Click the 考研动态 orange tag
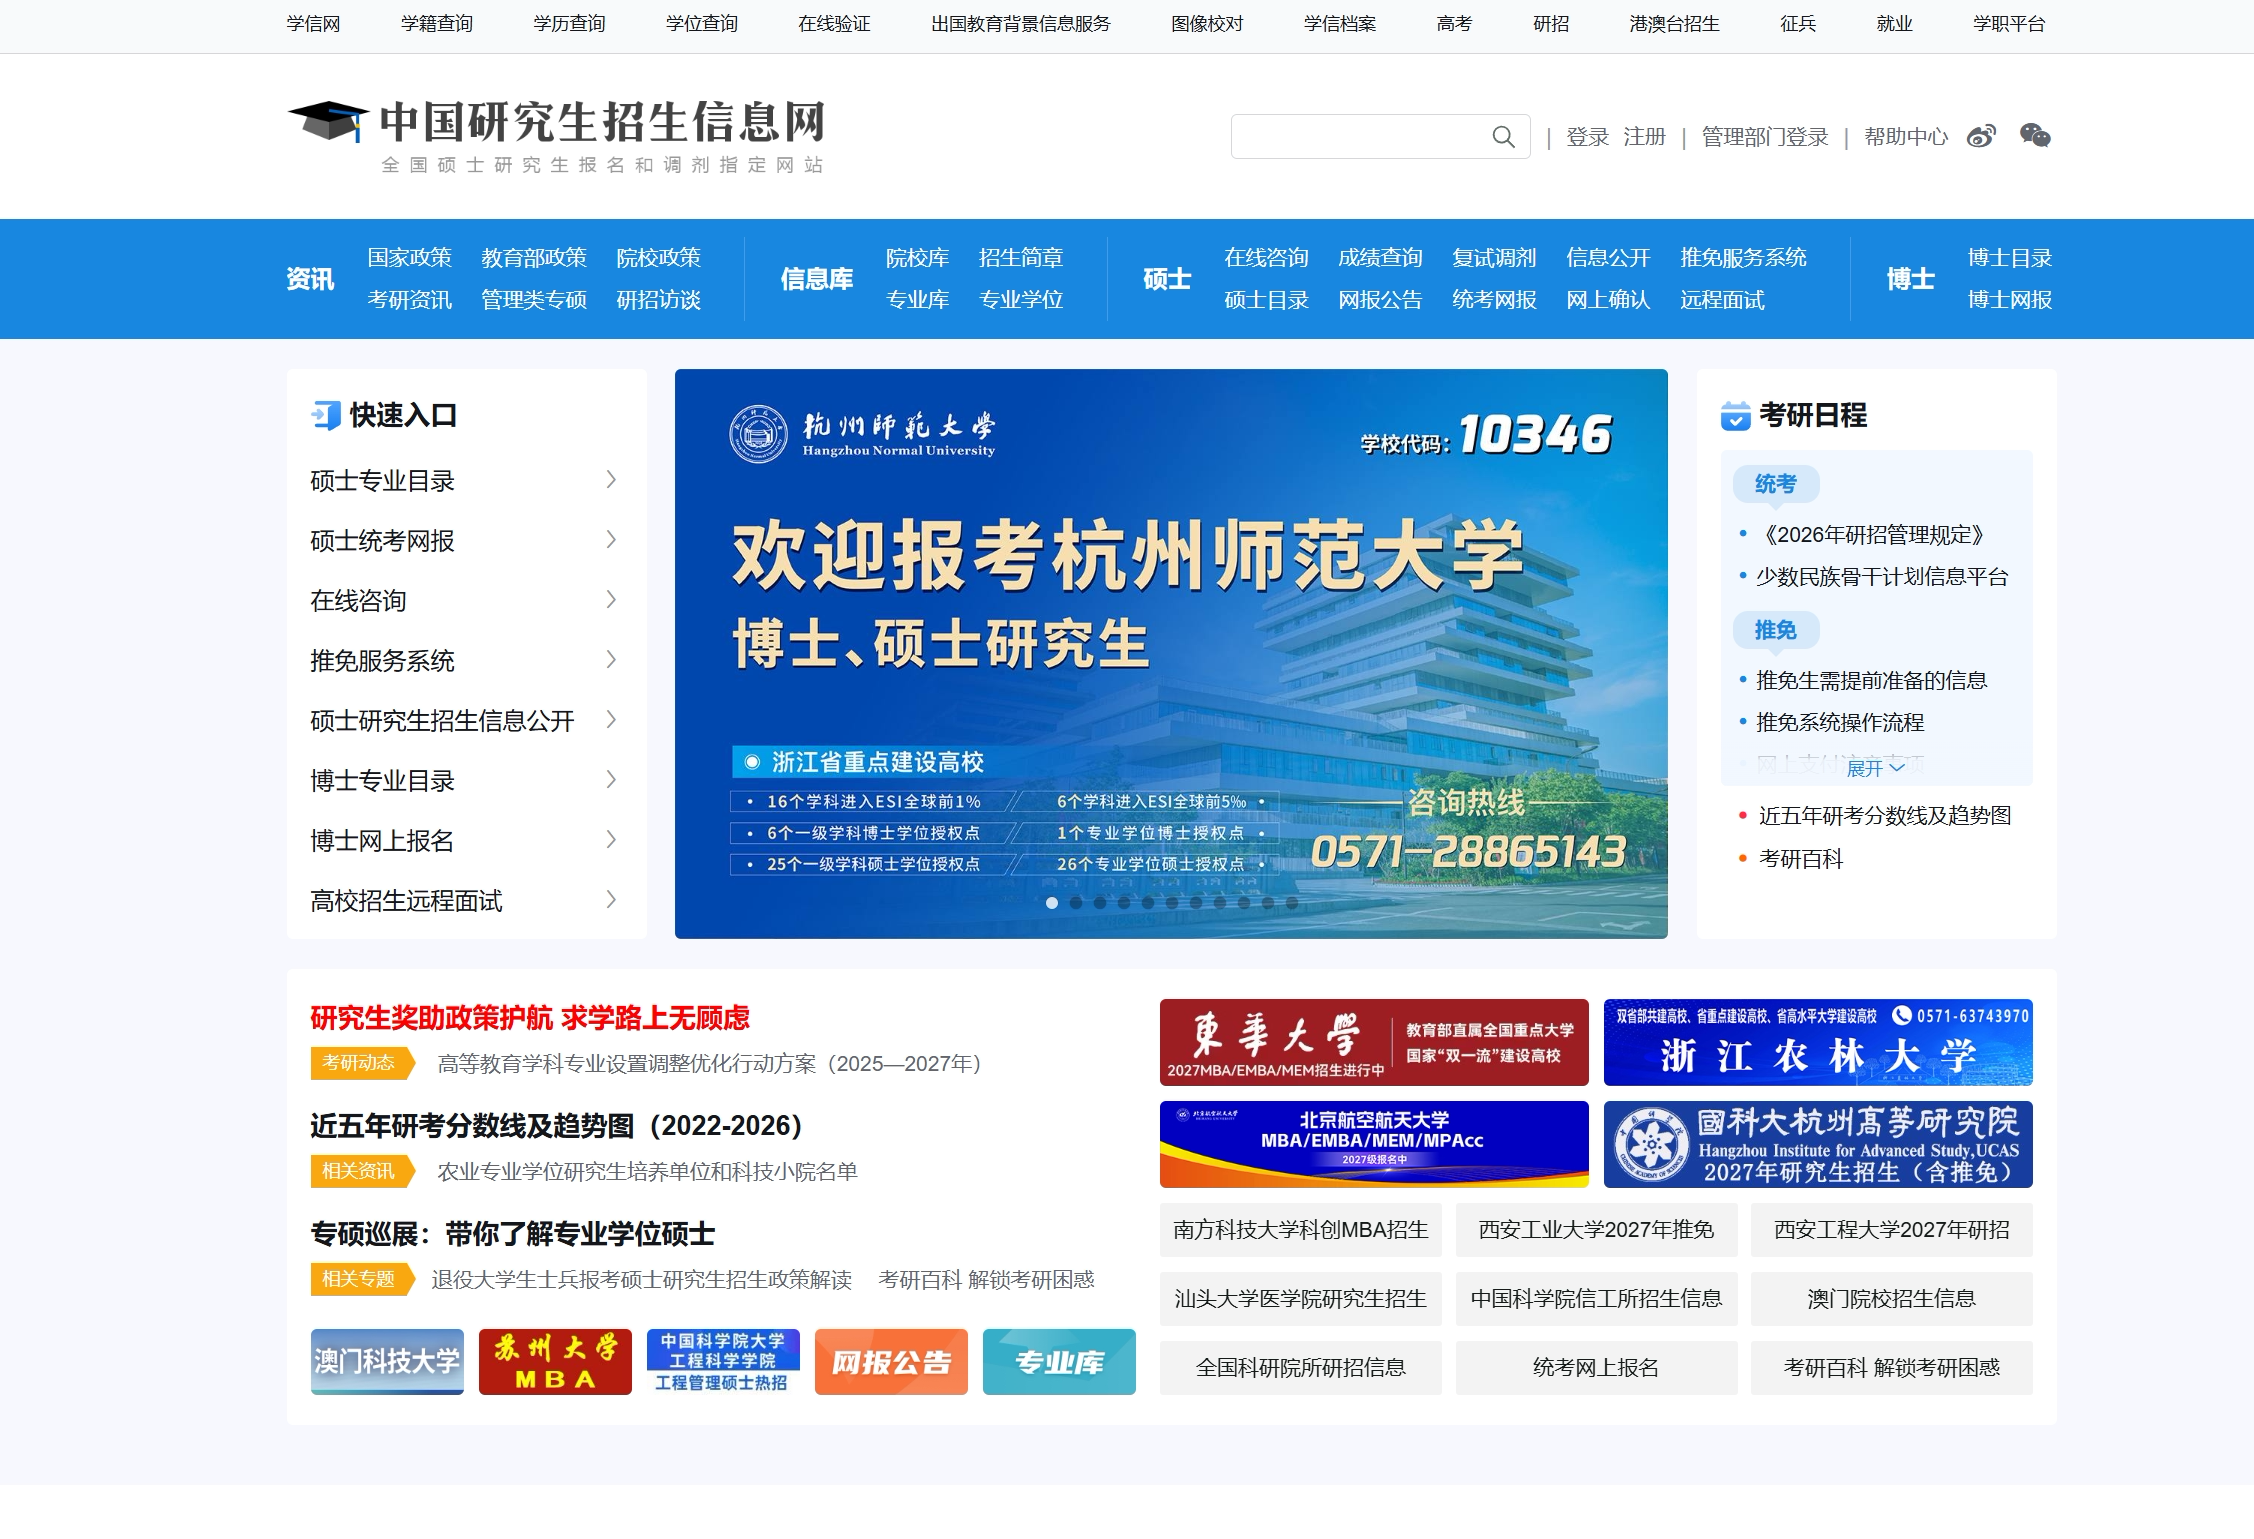The width and height of the screenshot is (2254, 1539). coord(362,1063)
